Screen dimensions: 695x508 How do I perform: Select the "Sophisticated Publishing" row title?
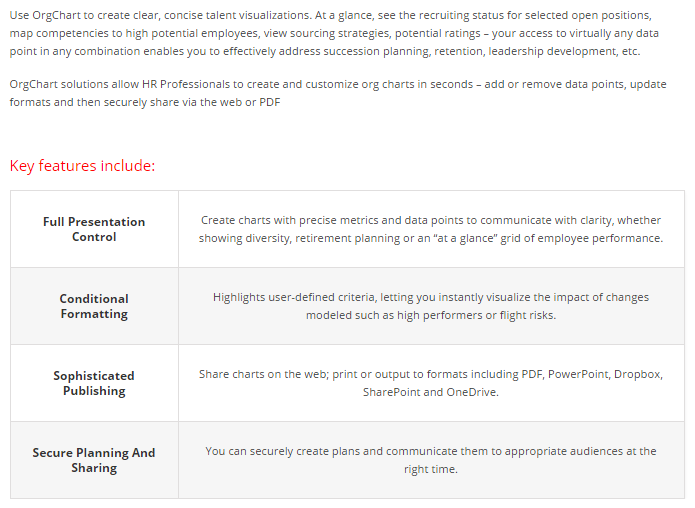pos(94,383)
